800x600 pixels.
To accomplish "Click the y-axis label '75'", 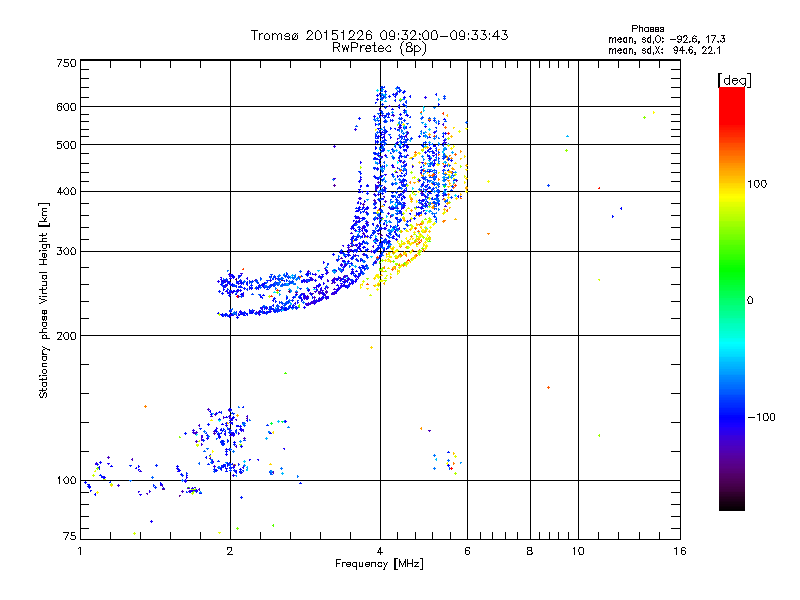I will [70, 536].
